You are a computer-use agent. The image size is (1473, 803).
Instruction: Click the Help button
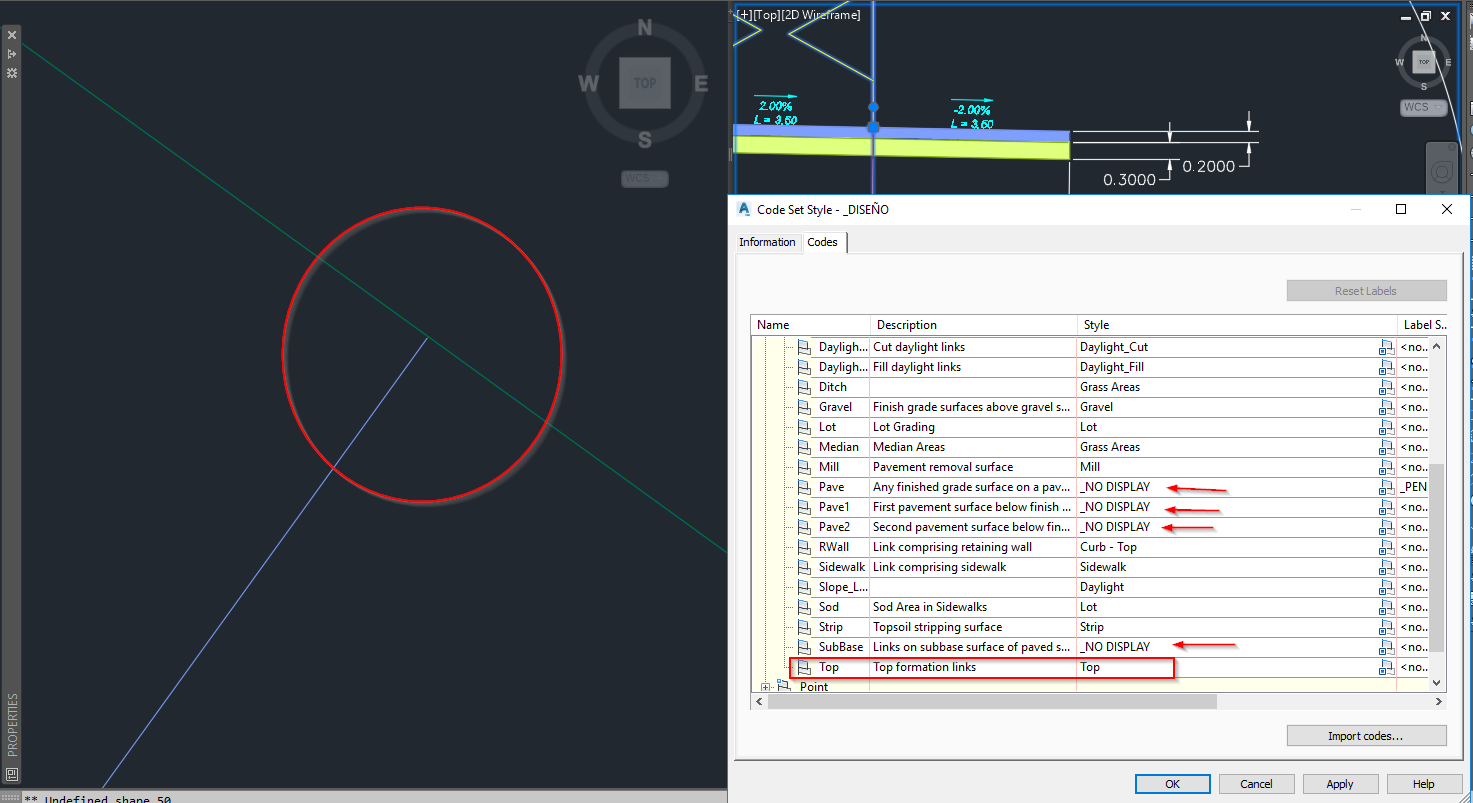point(1423,783)
